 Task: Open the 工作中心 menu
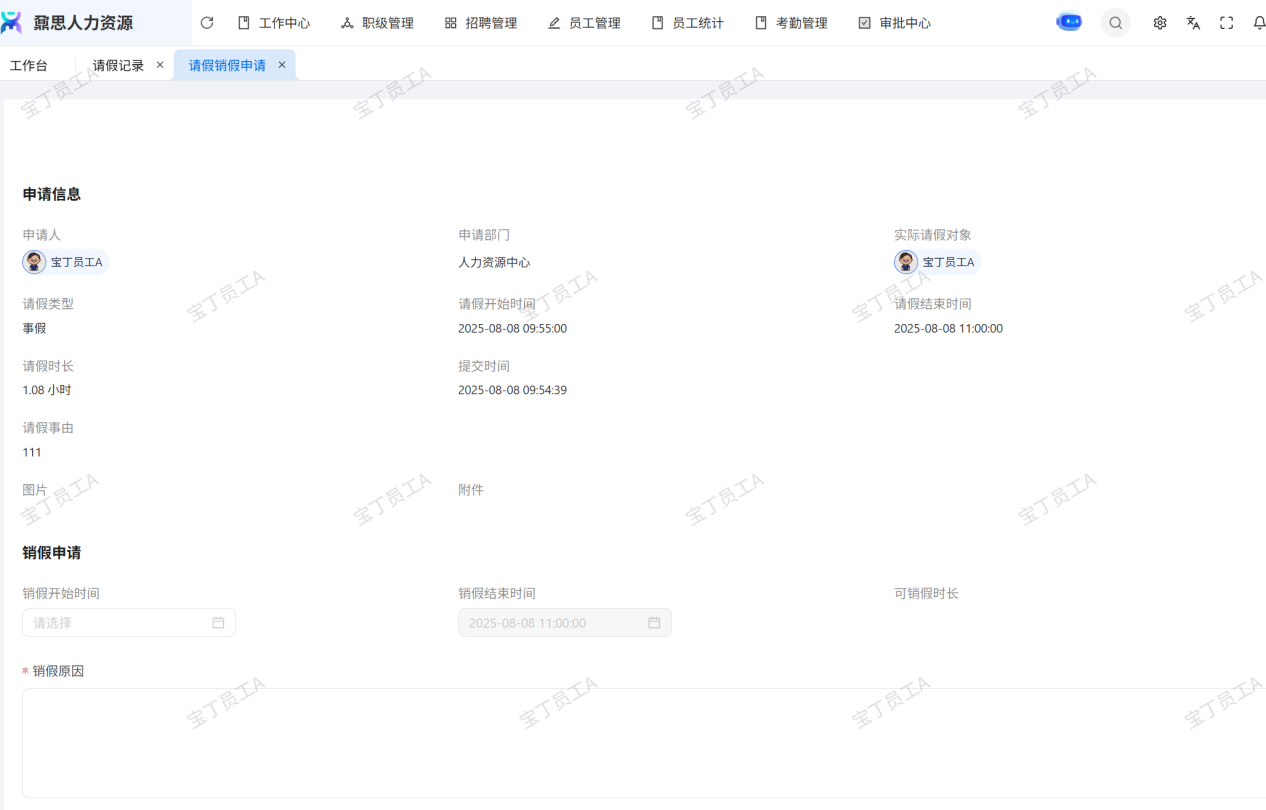click(274, 23)
